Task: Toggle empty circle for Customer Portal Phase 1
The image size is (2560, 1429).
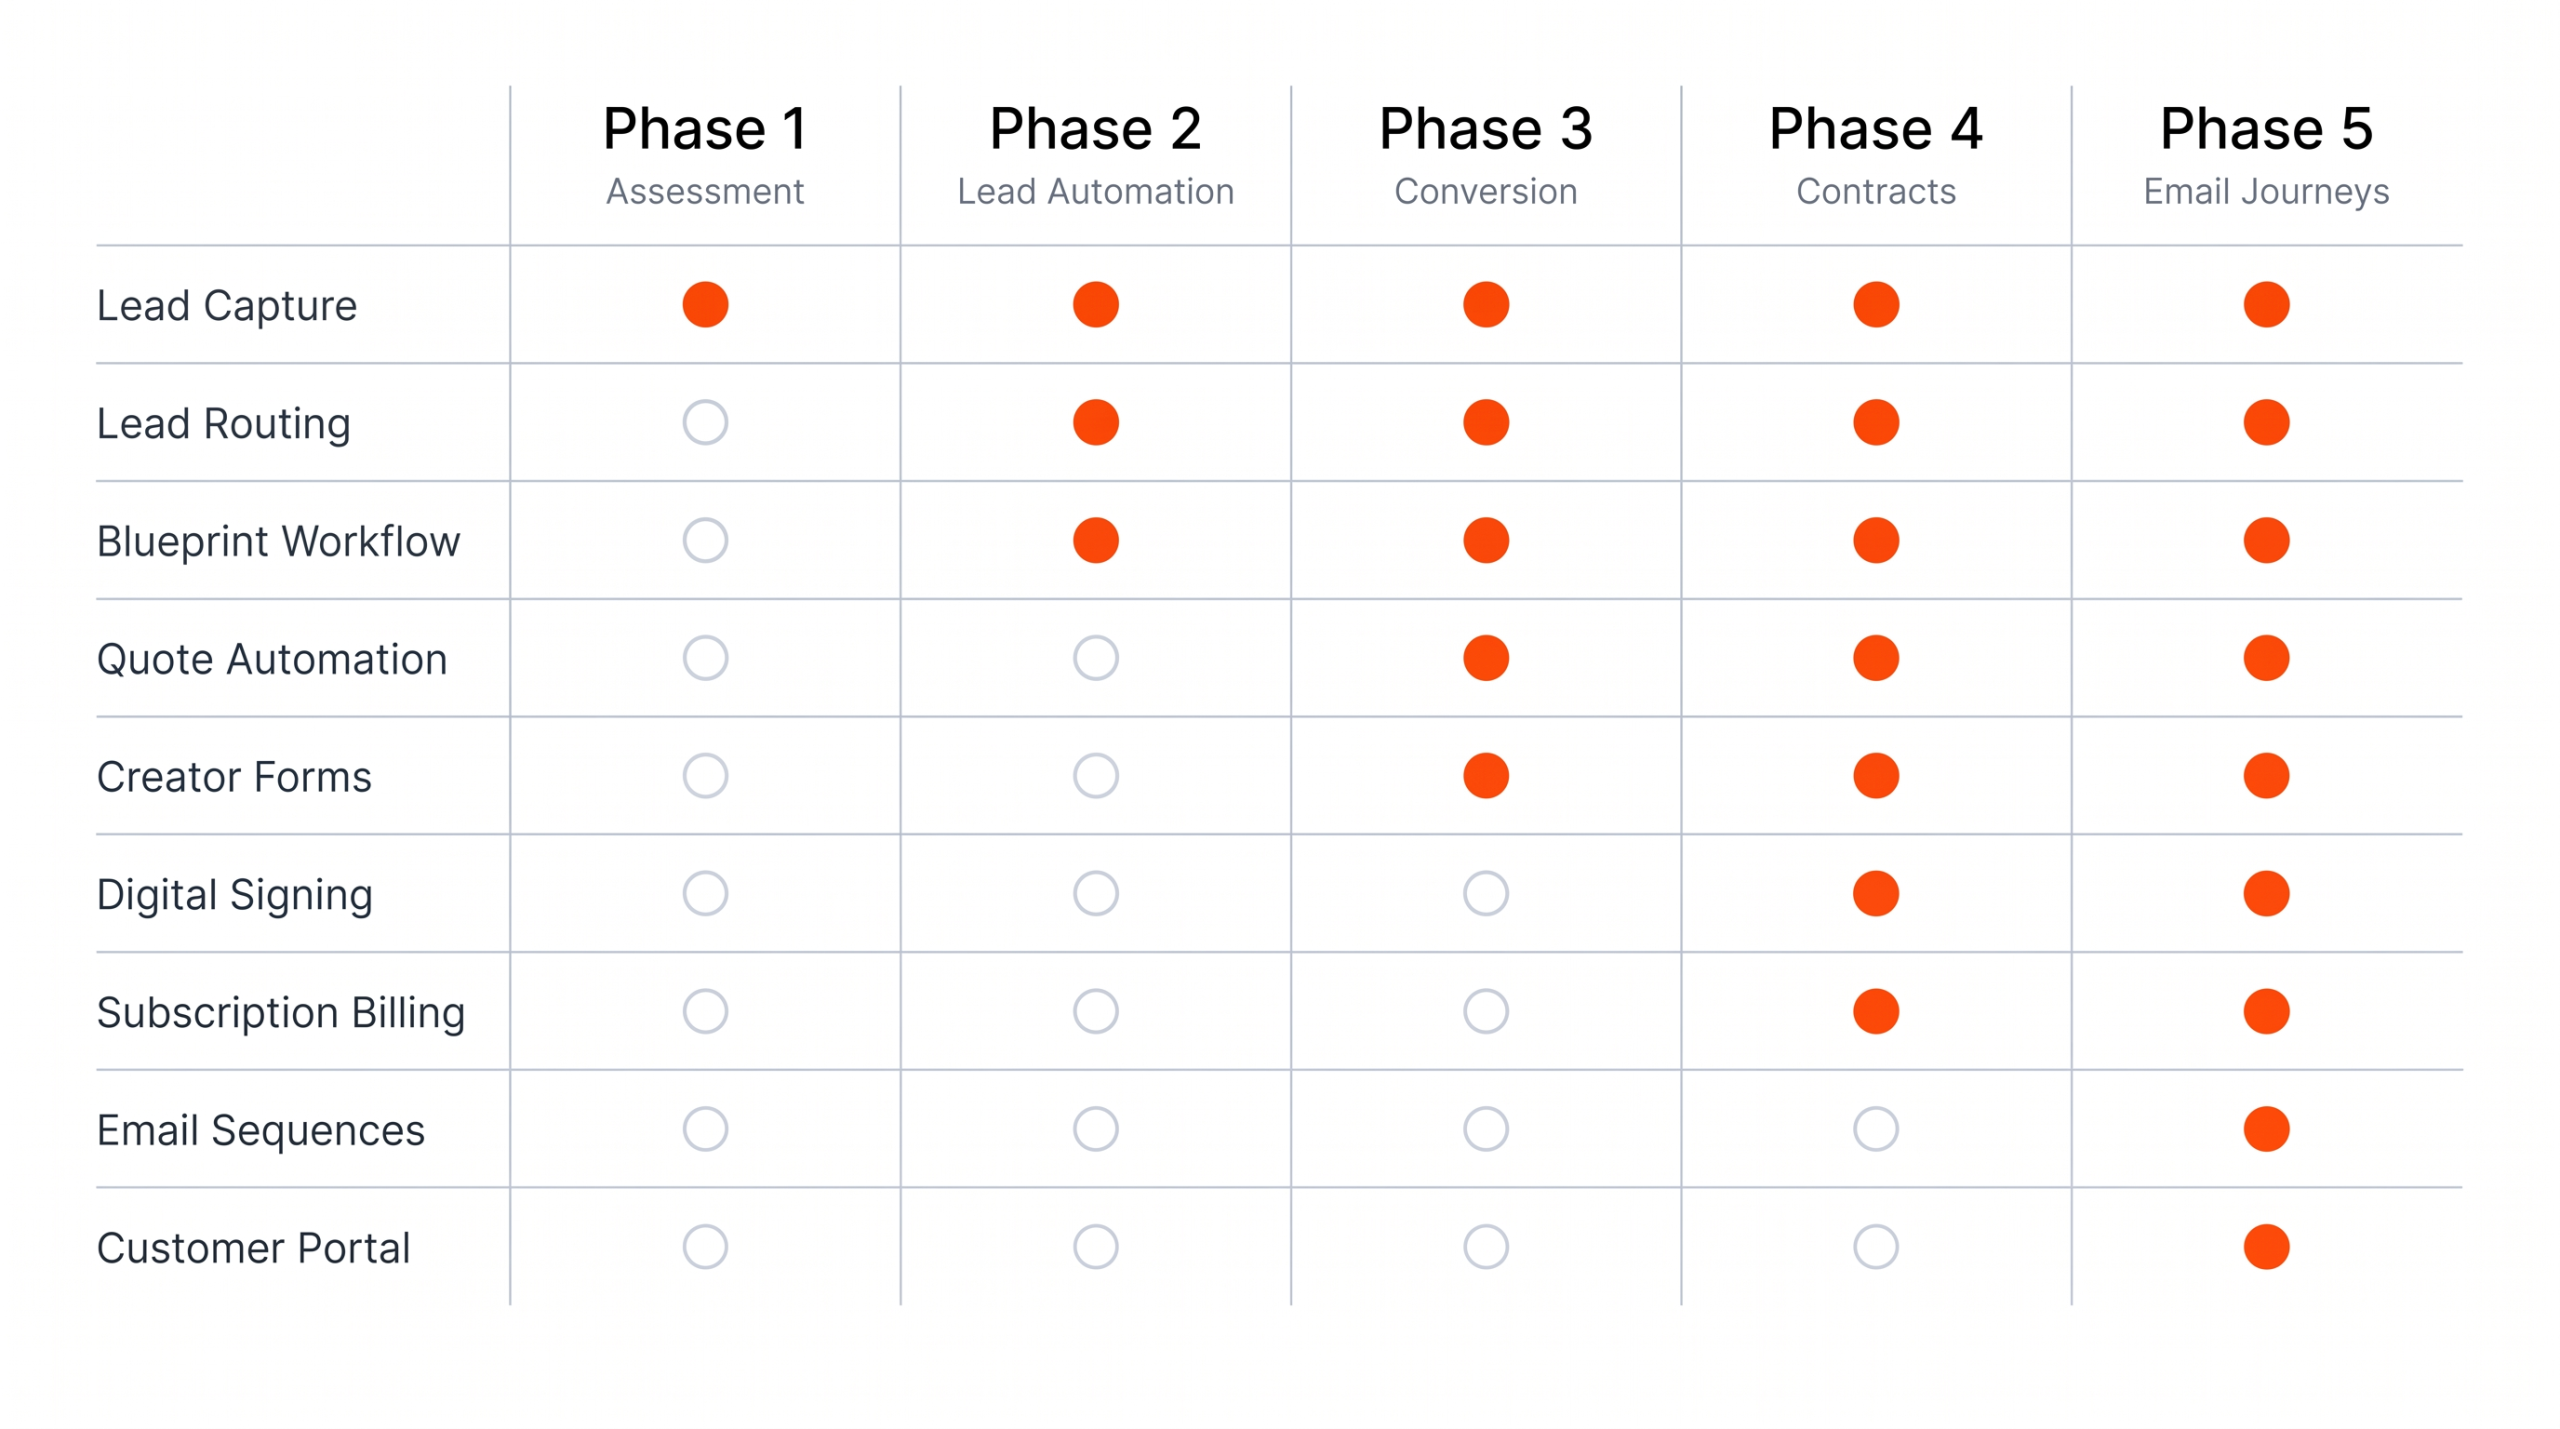Action: coord(705,1247)
